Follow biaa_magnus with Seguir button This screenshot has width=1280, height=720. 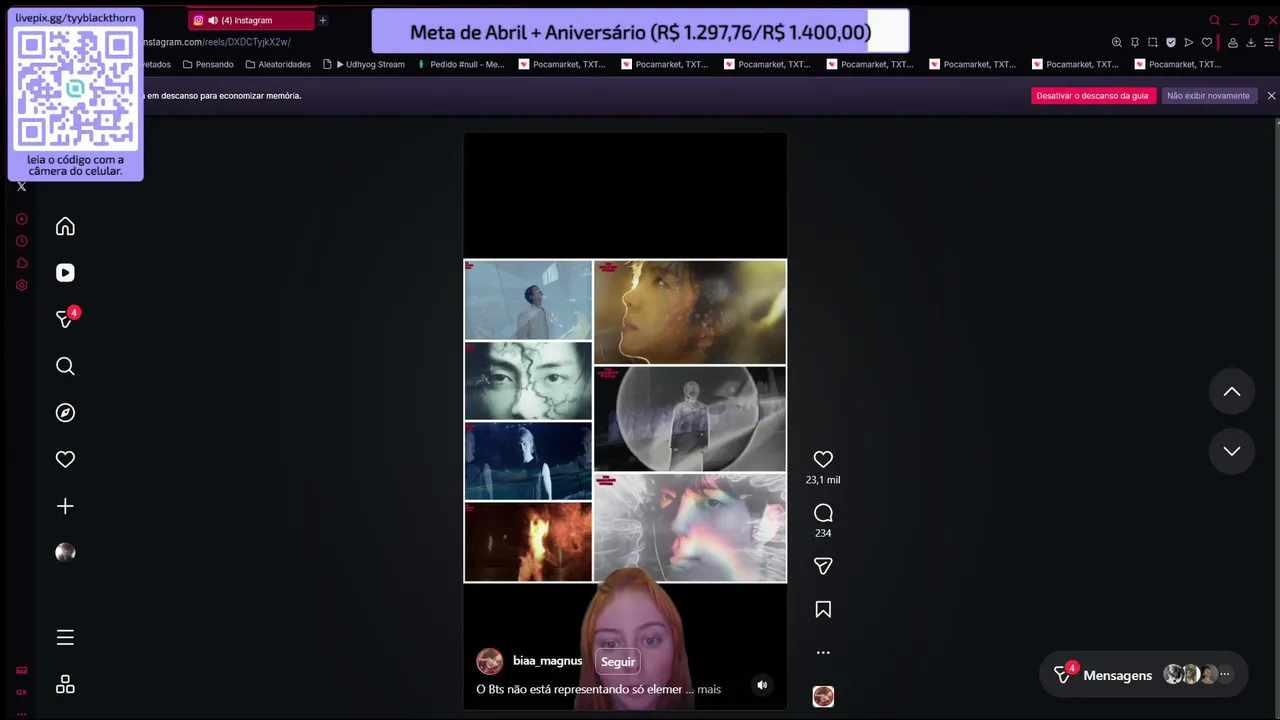[618, 662]
